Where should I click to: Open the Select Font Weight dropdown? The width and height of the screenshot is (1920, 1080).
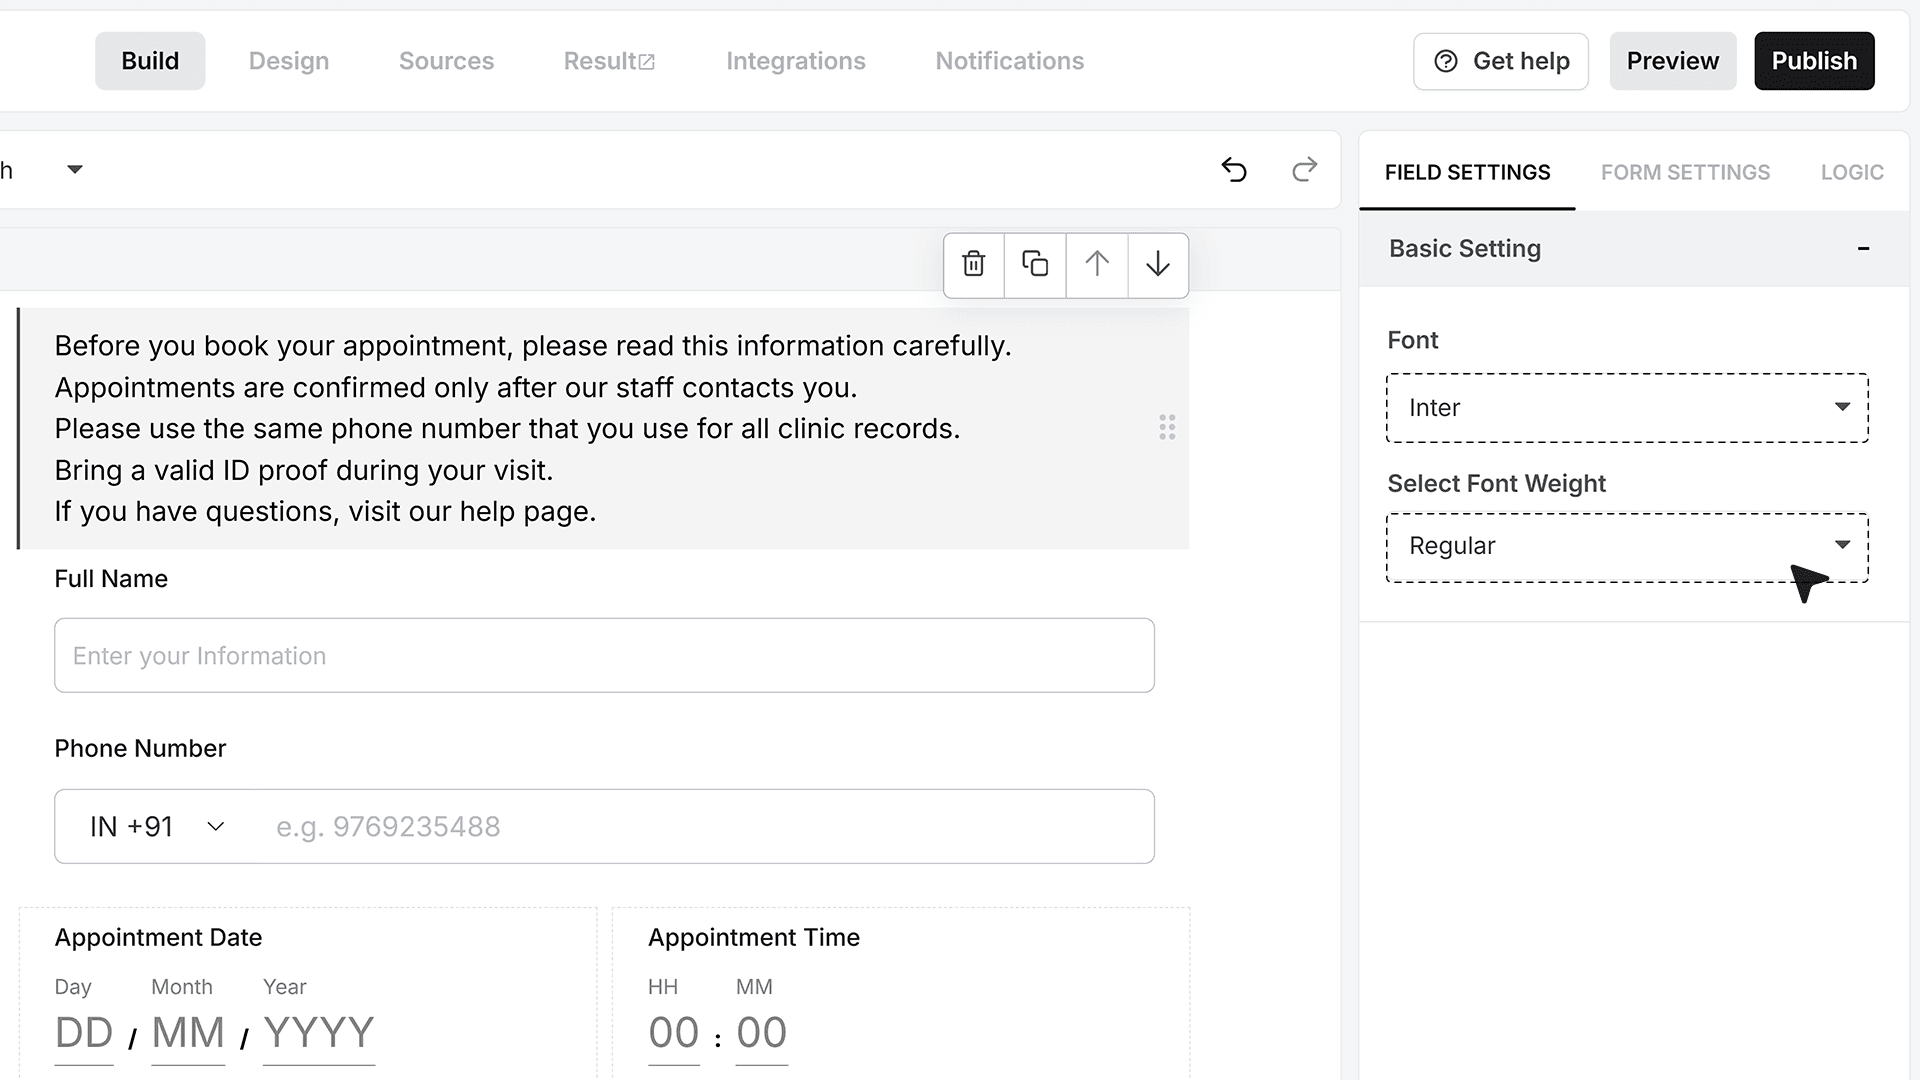point(1627,547)
